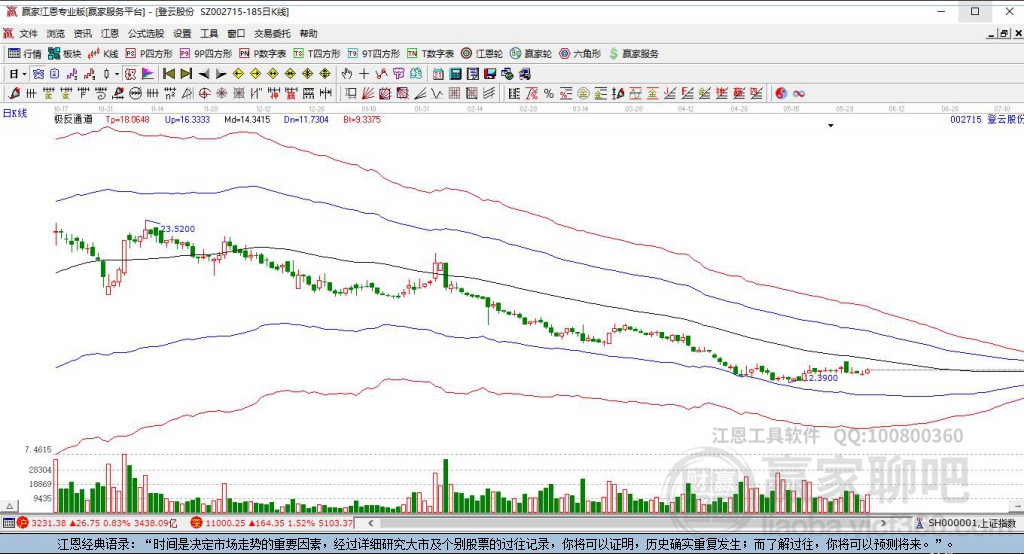Click the gold circle 金 icon
The height and width of the screenshot is (554, 1024).
(583, 93)
